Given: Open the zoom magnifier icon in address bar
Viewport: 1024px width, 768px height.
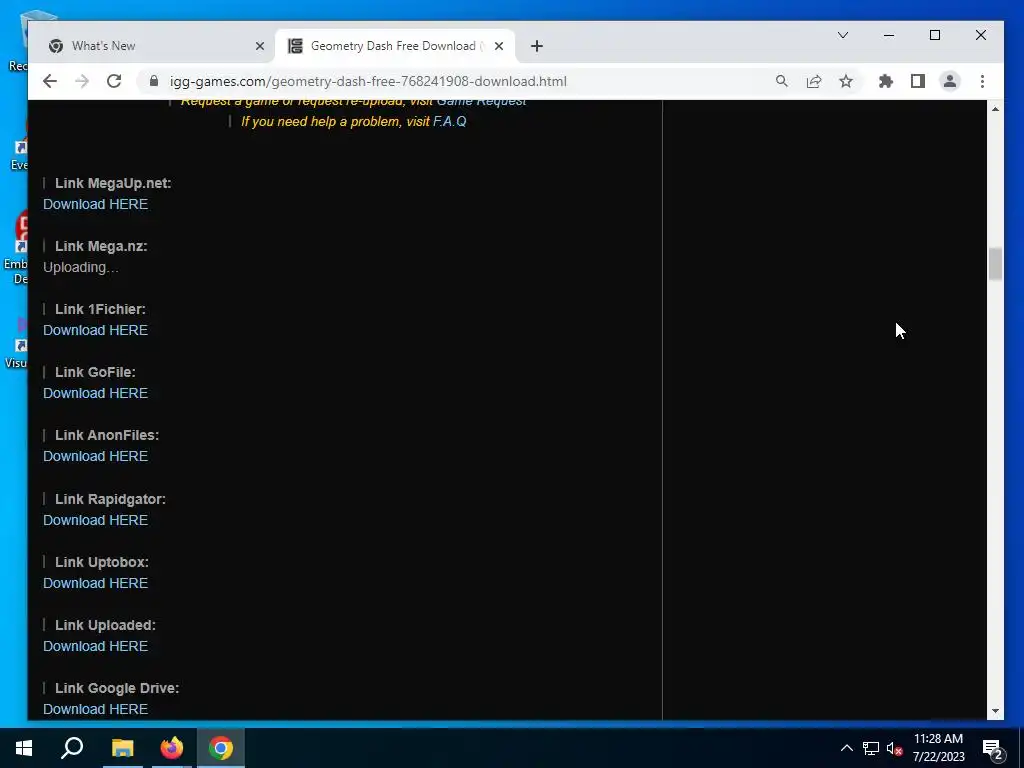Looking at the screenshot, I should click(782, 81).
